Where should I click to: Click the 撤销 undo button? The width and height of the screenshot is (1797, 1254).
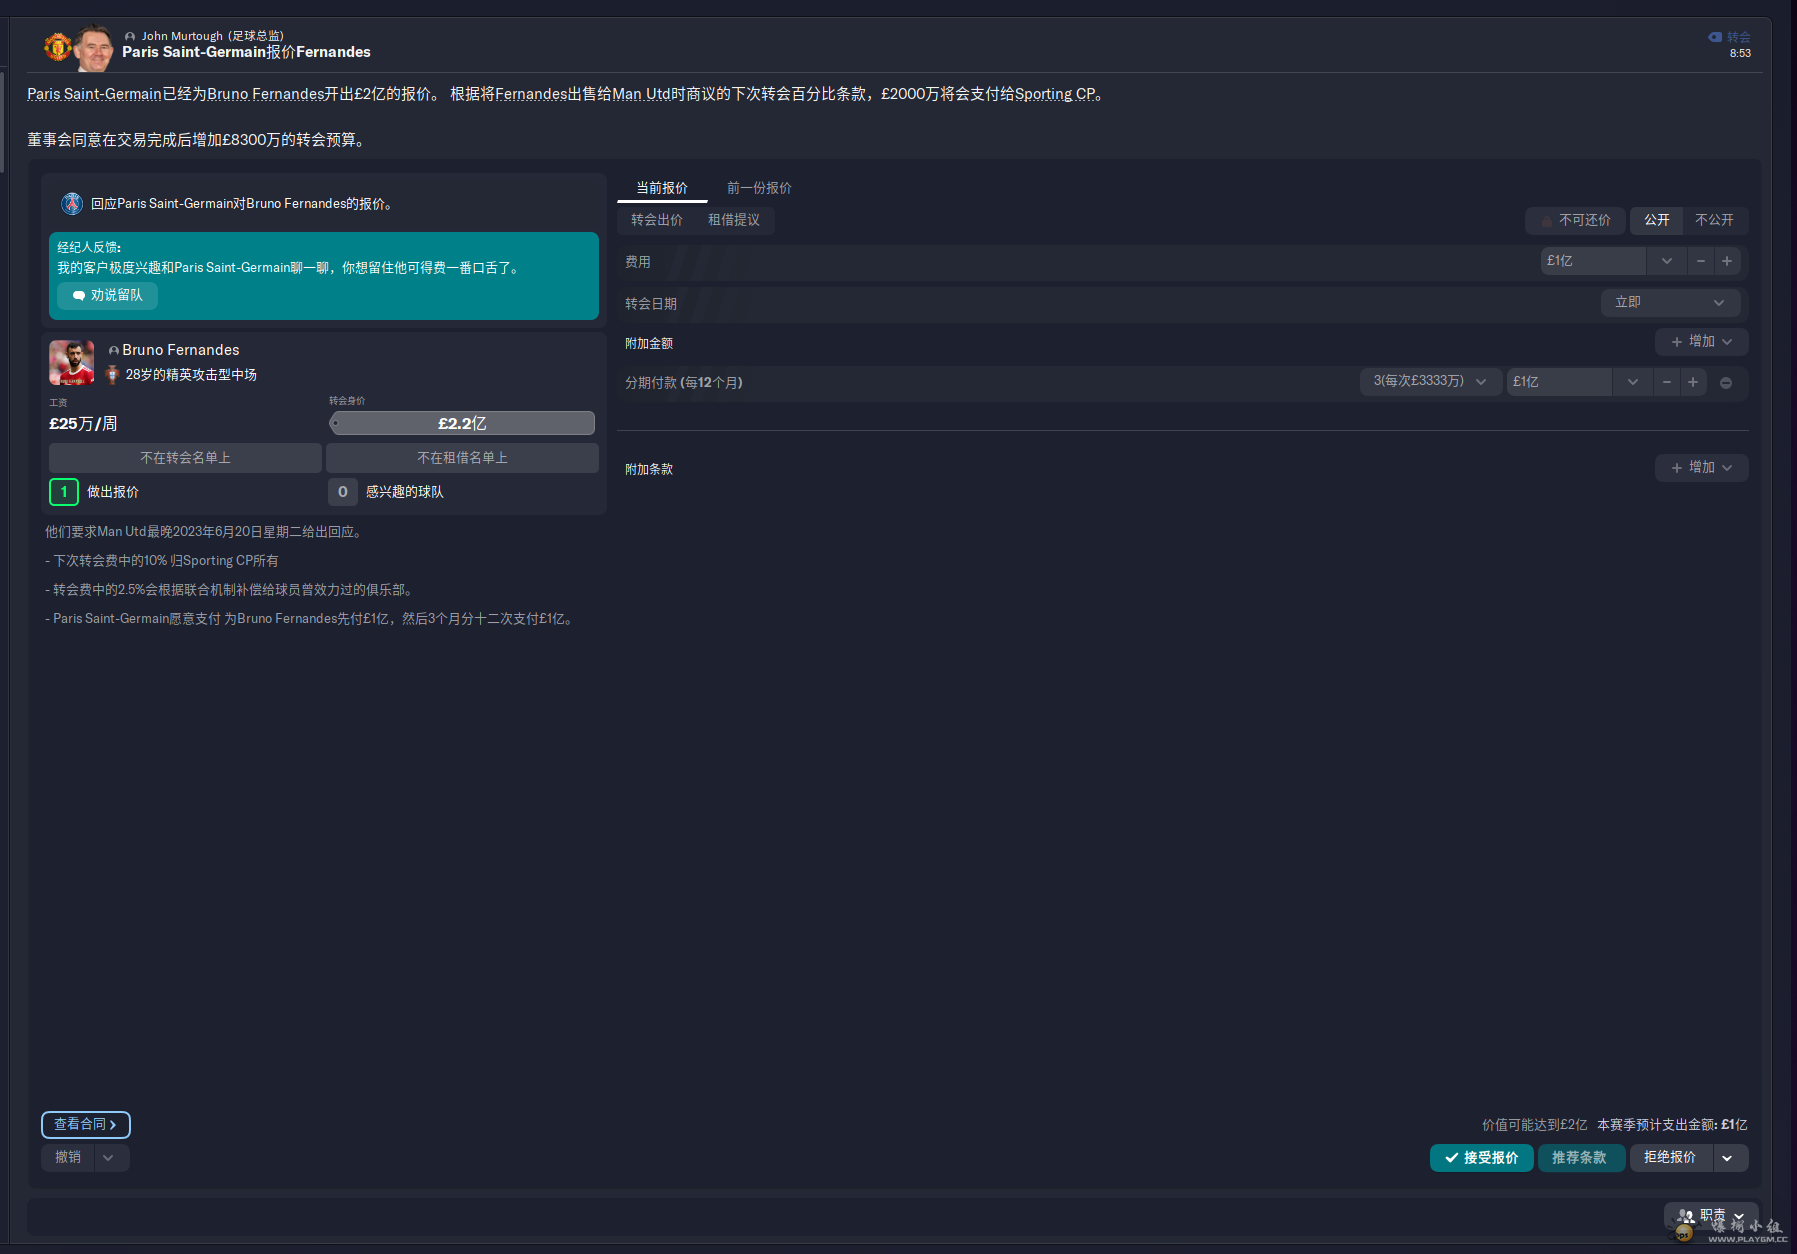[68, 1158]
